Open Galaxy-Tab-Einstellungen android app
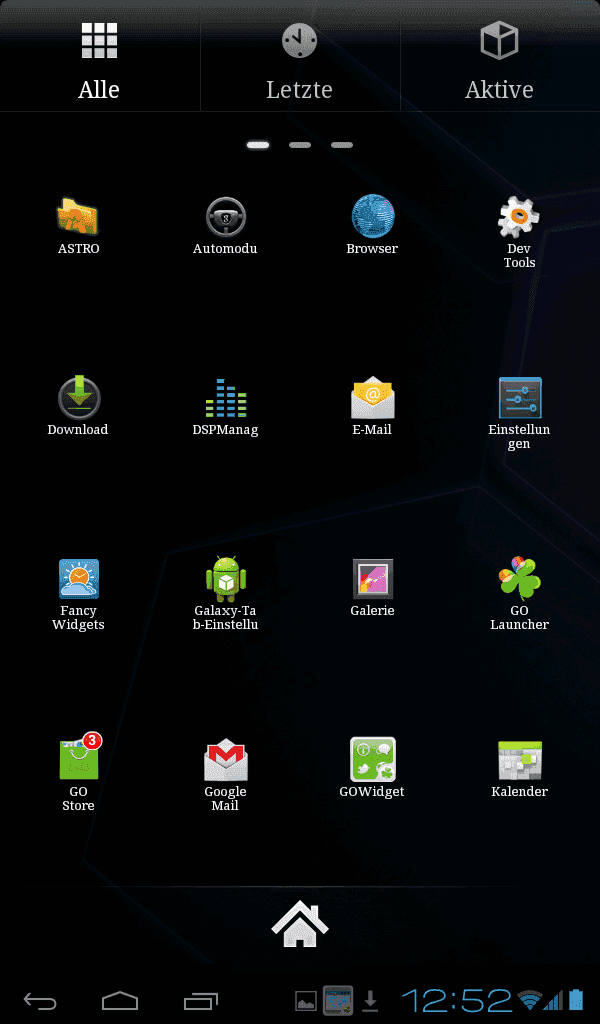 click(x=225, y=579)
